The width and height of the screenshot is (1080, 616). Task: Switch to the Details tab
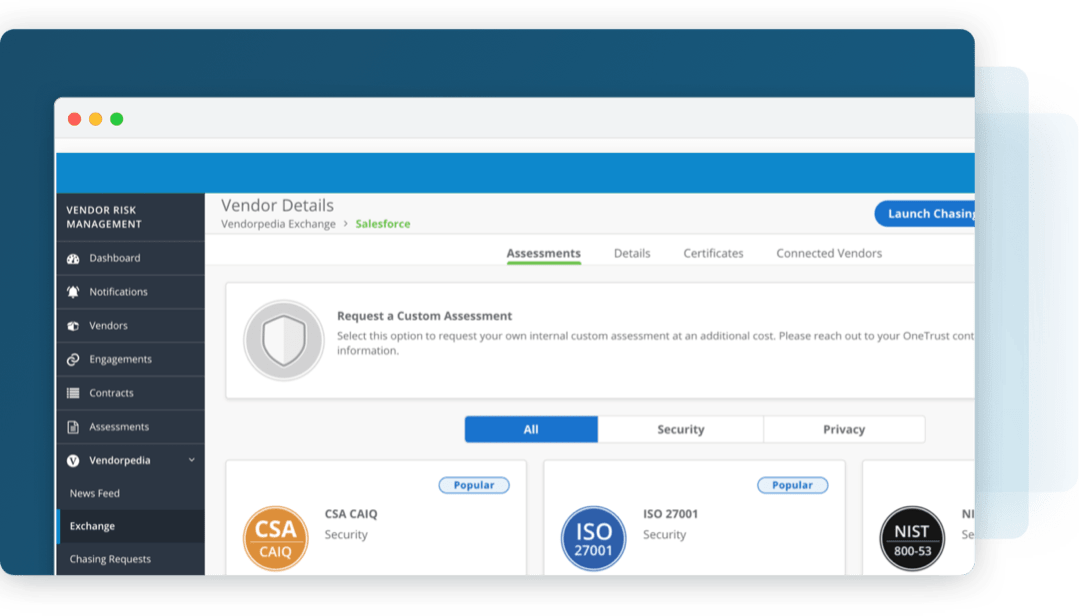pos(632,254)
